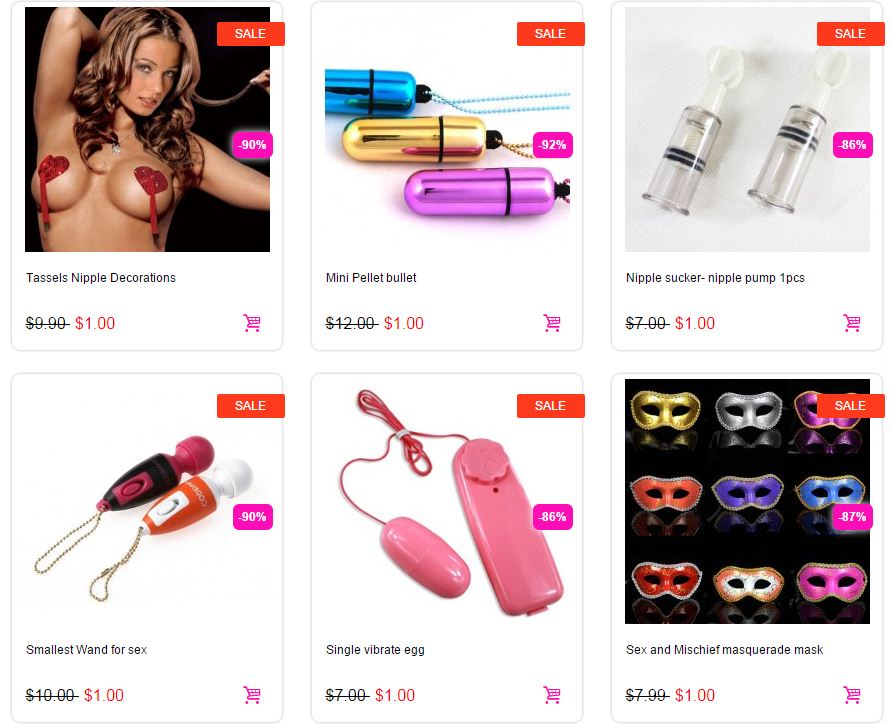
Task: Open Sex and Mischief masquerade mask link
Action: [x=724, y=650]
